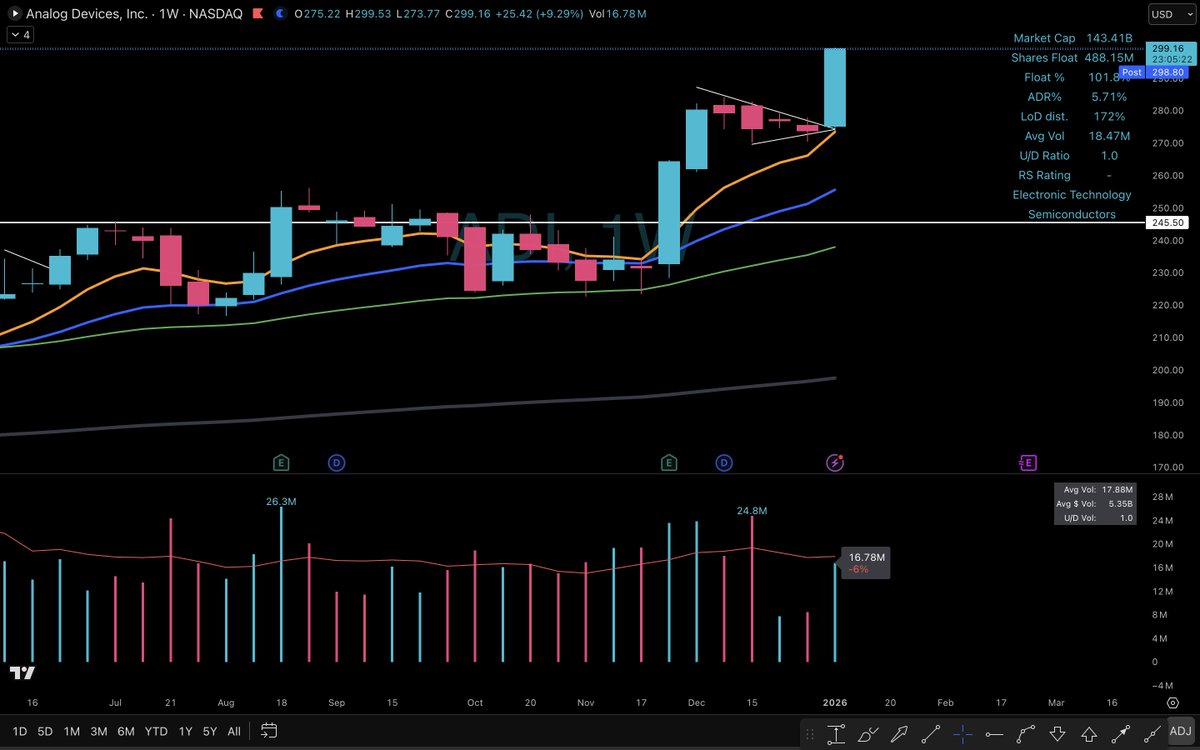Click the moon post-market session icon
This screenshot has width=1200, height=750.
[280, 12]
